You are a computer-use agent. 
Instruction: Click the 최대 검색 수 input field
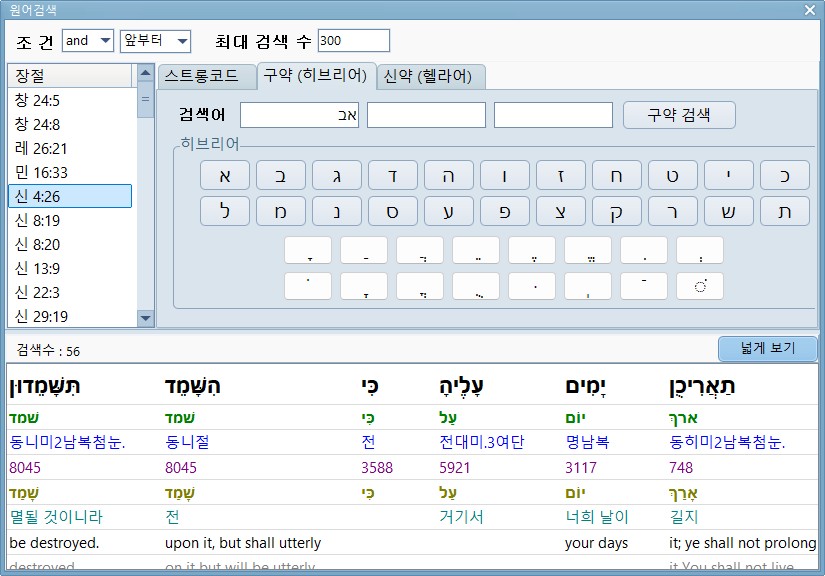[x=353, y=41]
